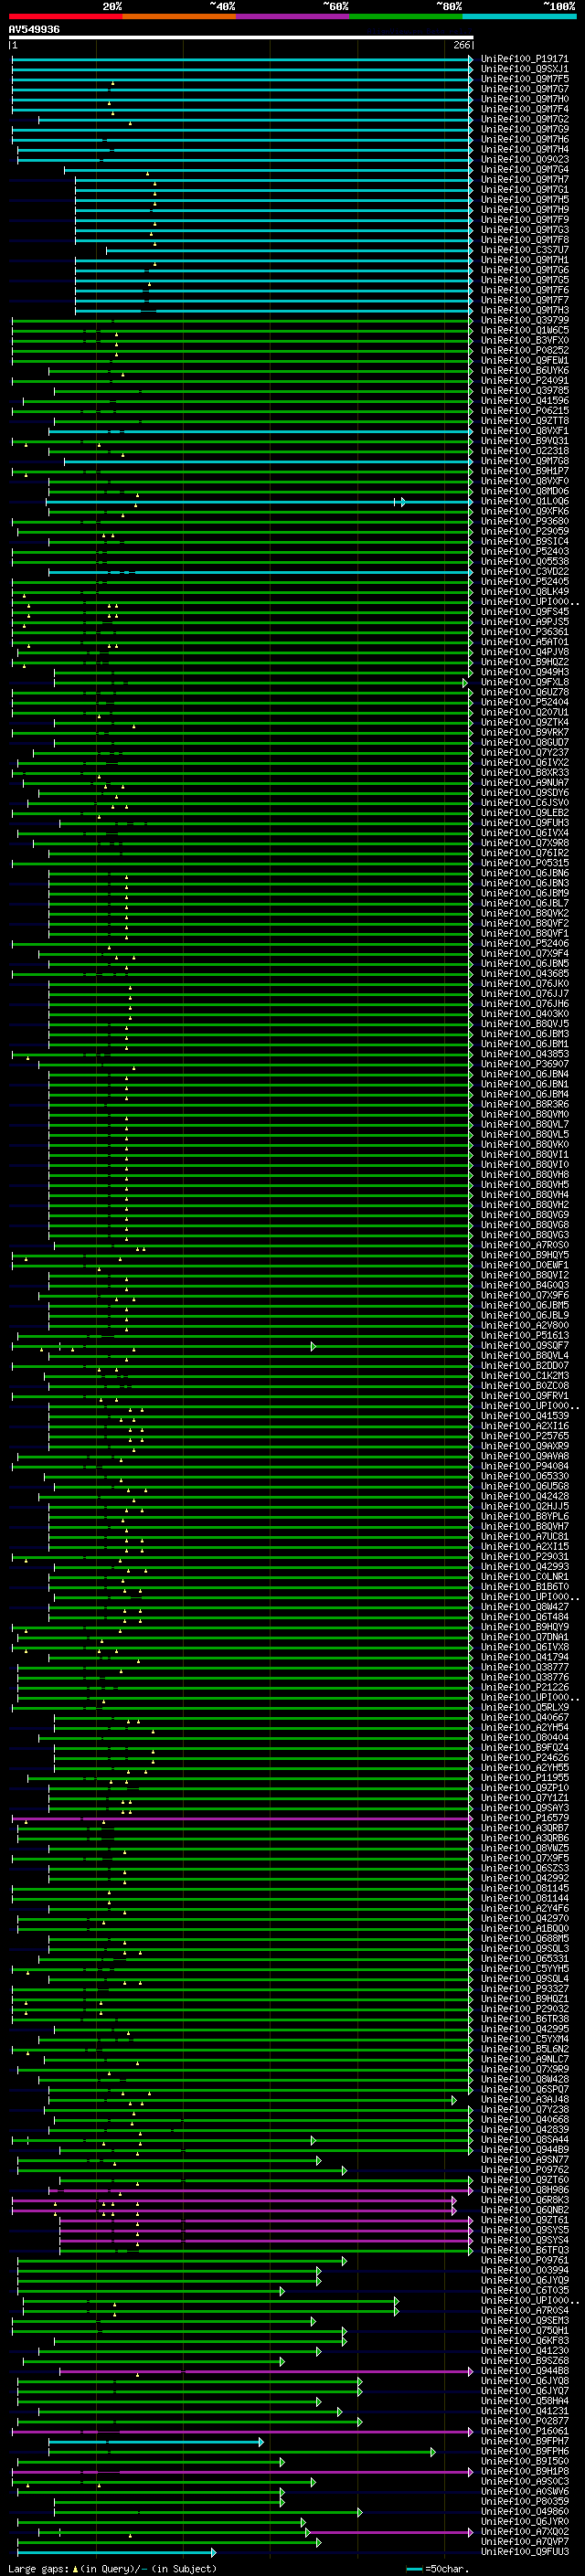
Task: Select label UniRef100_Q41794
Action: coord(525,1658)
